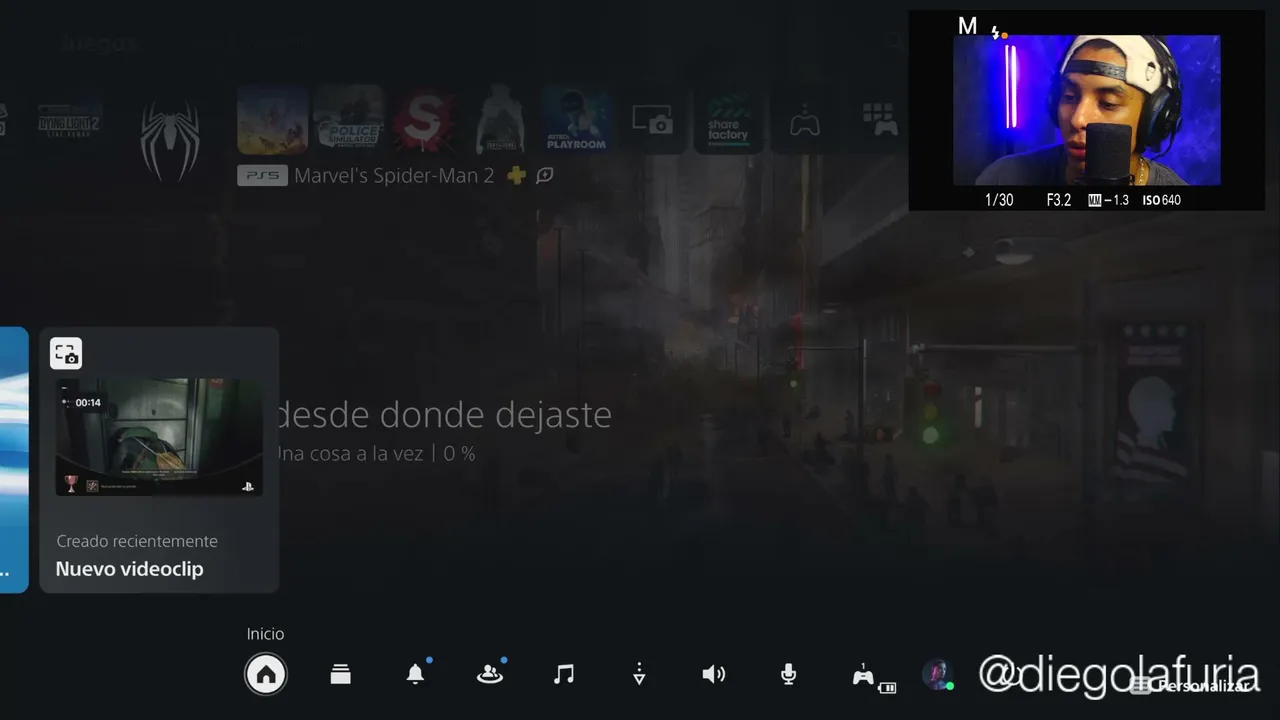Click the Creado recientemente text

(x=137, y=541)
